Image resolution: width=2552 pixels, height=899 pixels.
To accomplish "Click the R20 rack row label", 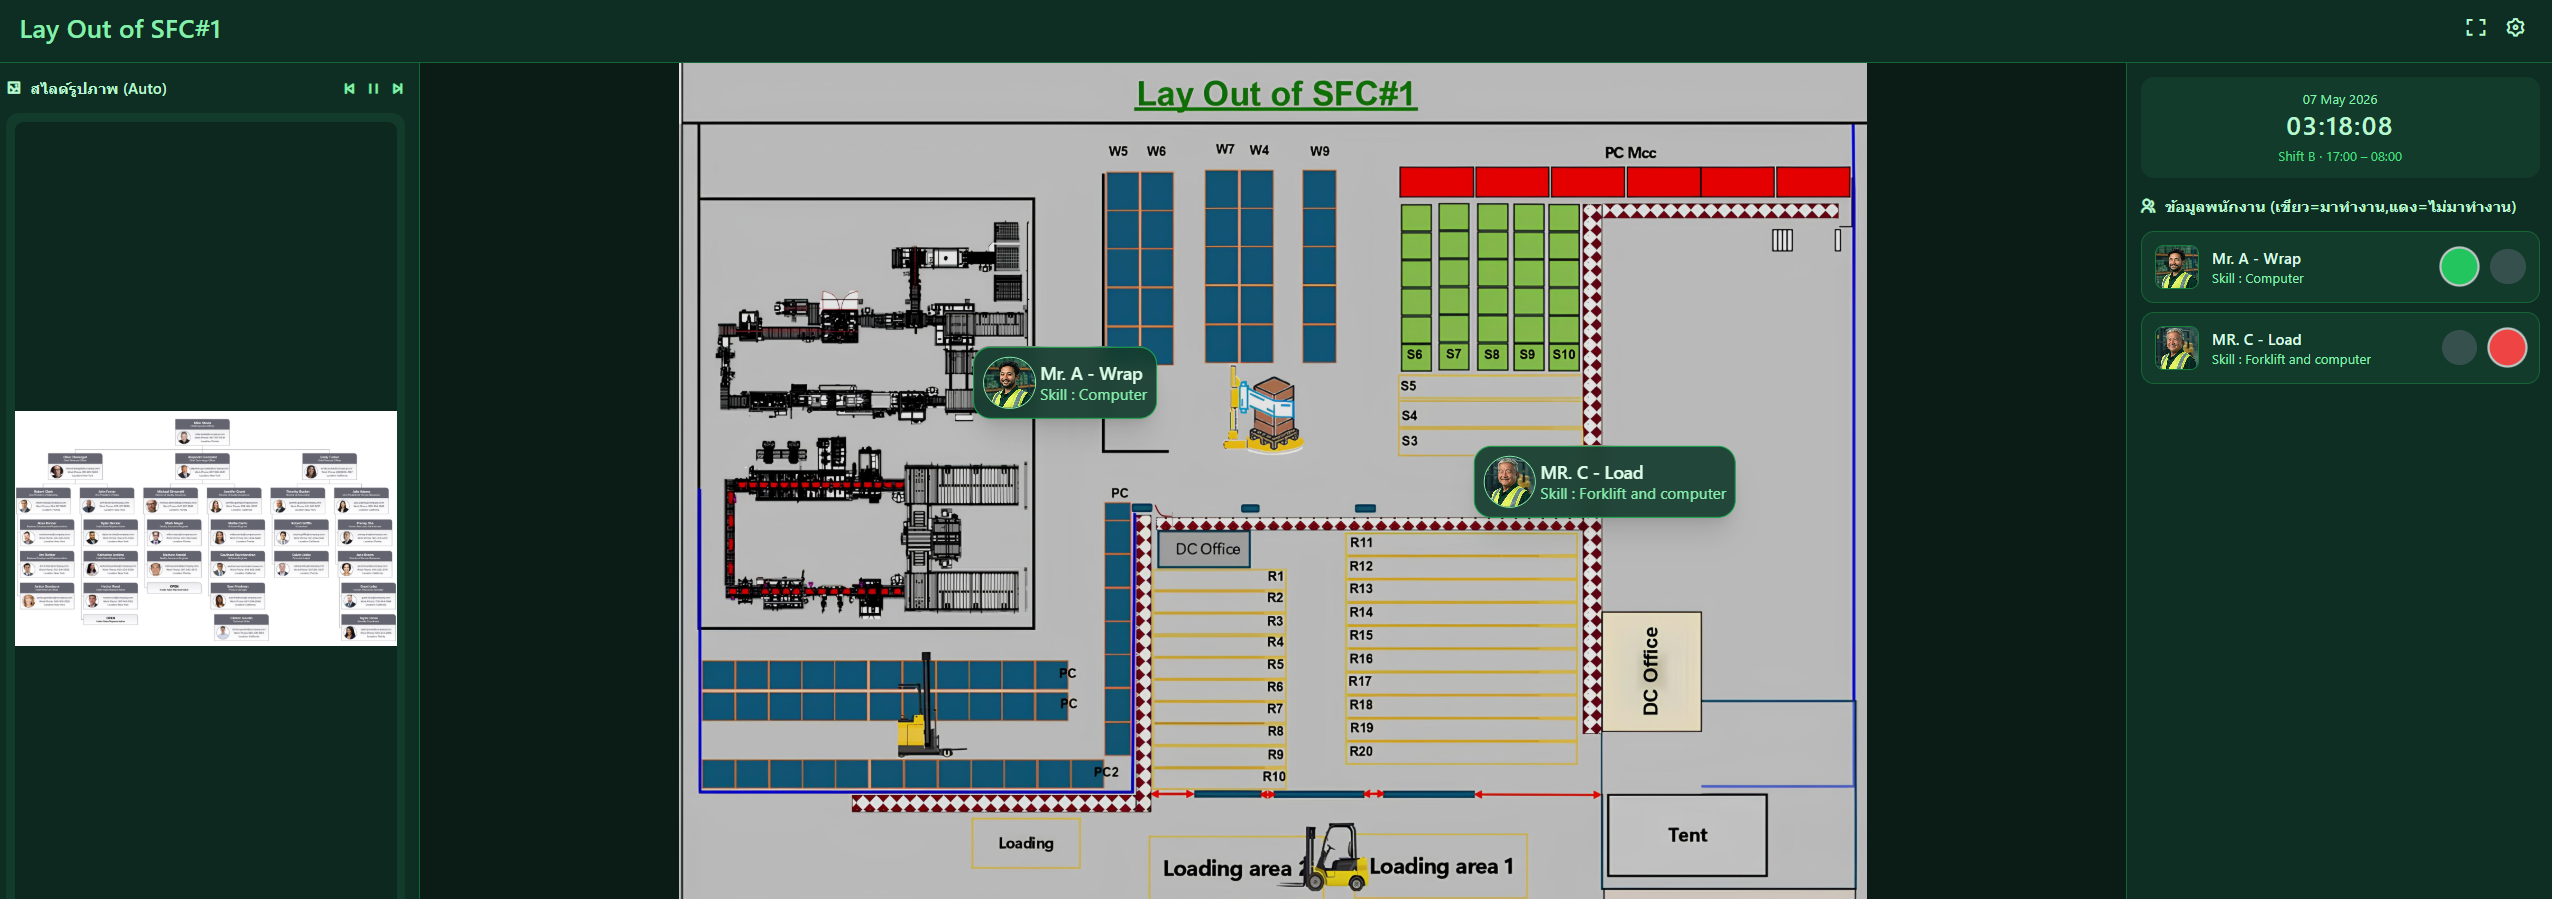I will click(x=1361, y=751).
